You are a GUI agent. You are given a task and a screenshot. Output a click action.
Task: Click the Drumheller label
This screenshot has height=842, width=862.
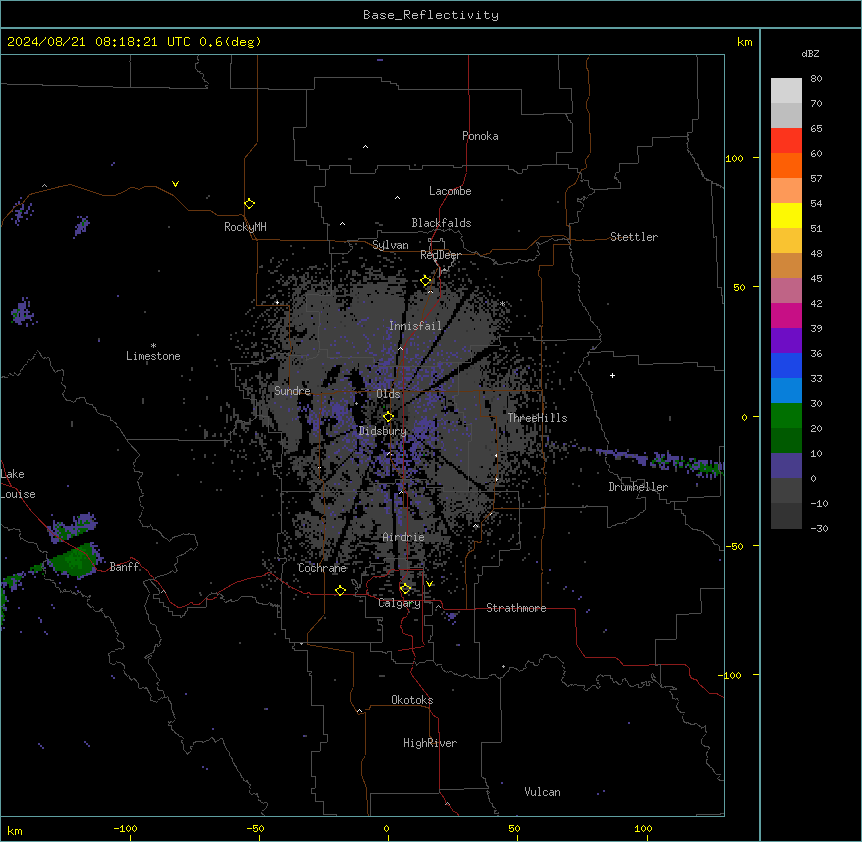click(x=638, y=487)
